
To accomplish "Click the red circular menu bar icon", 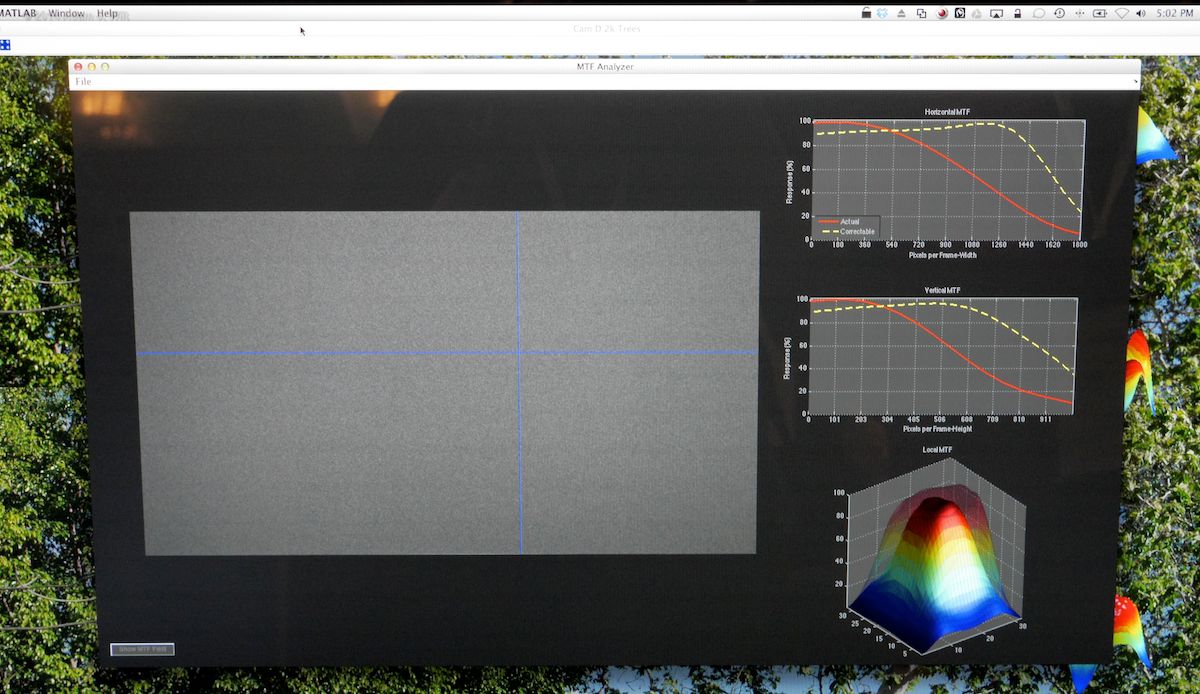I will pos(941,13).
